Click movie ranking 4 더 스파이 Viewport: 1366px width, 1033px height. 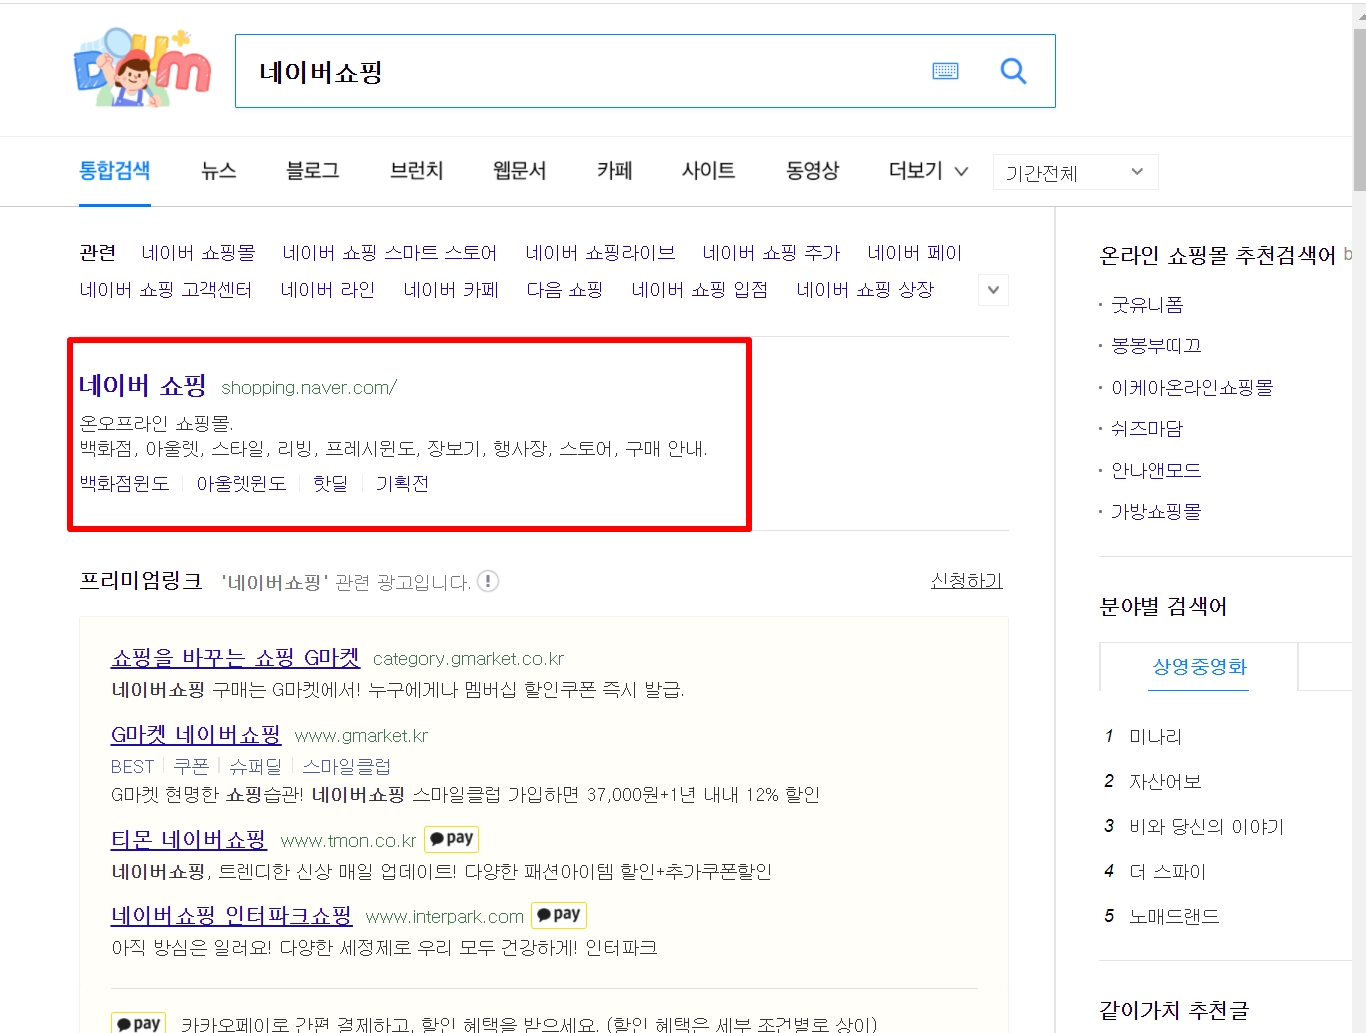[1167, 872]
